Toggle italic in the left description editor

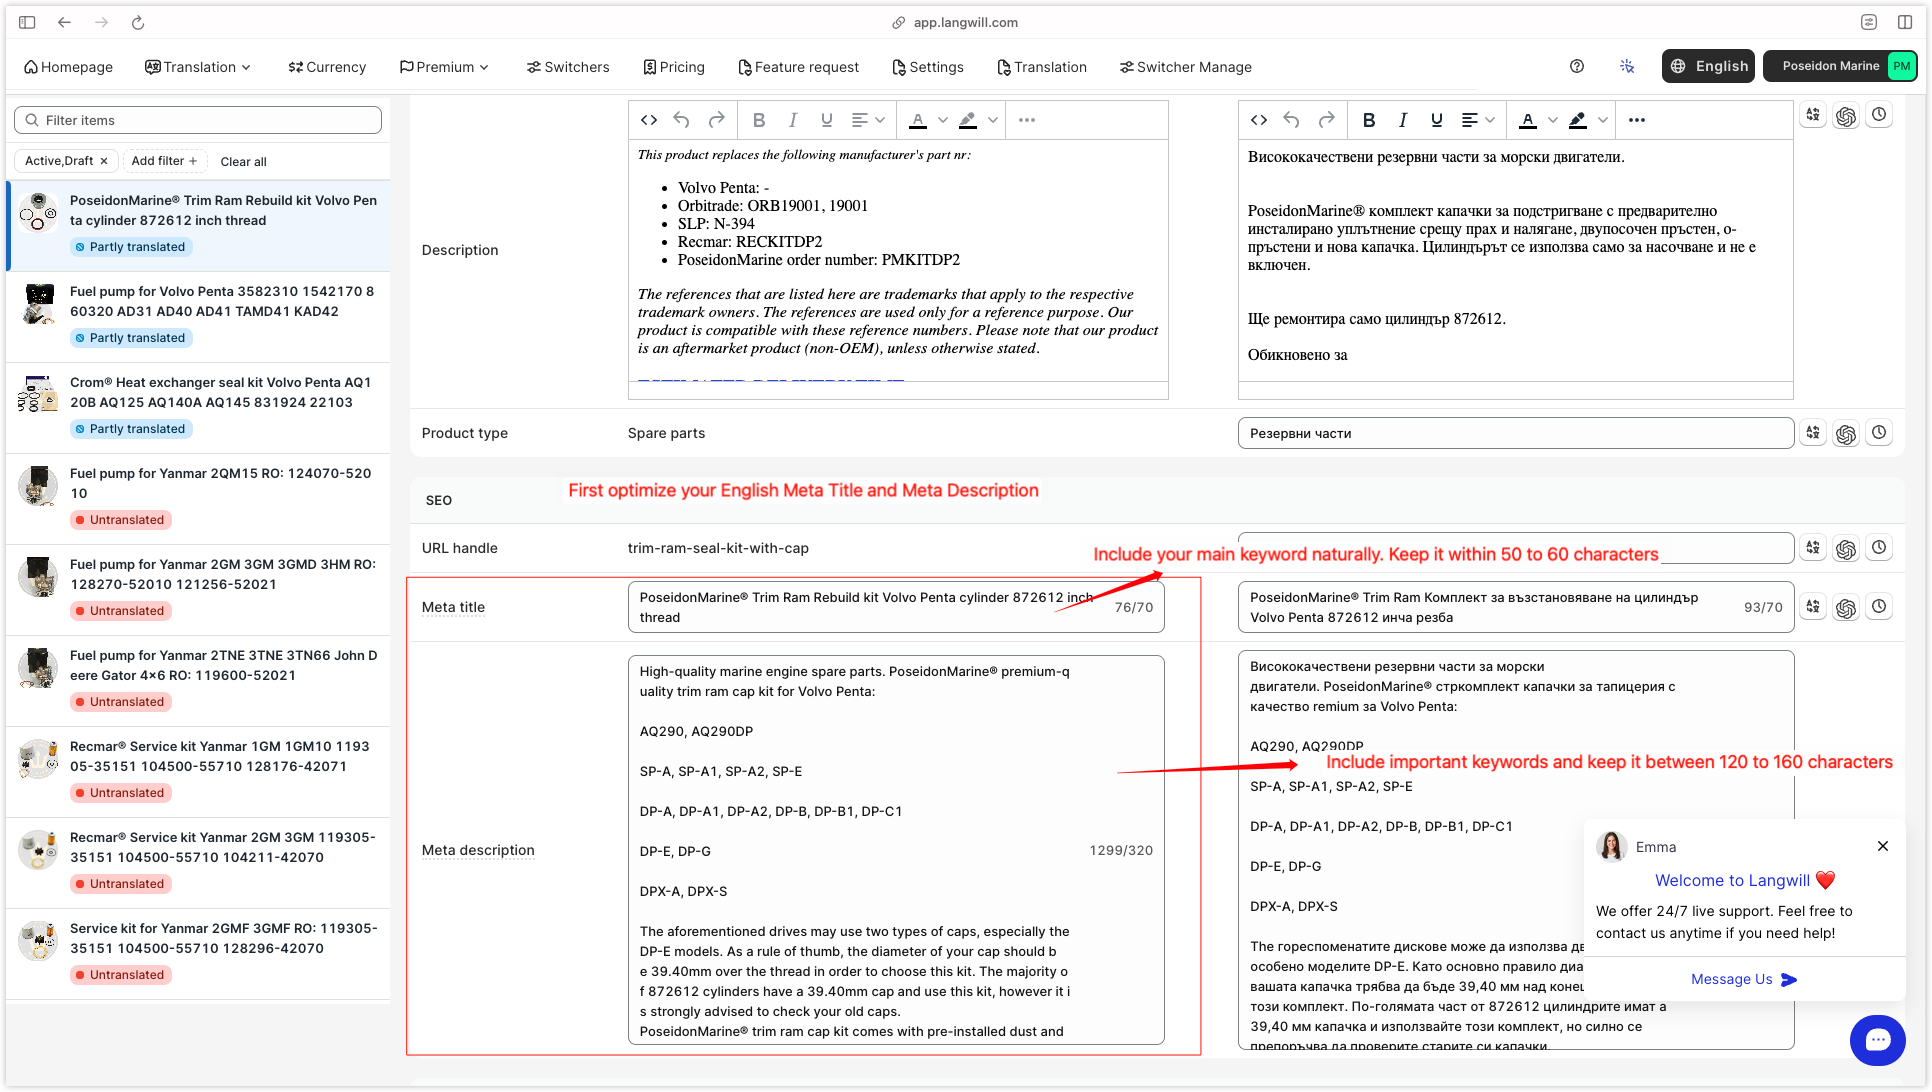793,120
